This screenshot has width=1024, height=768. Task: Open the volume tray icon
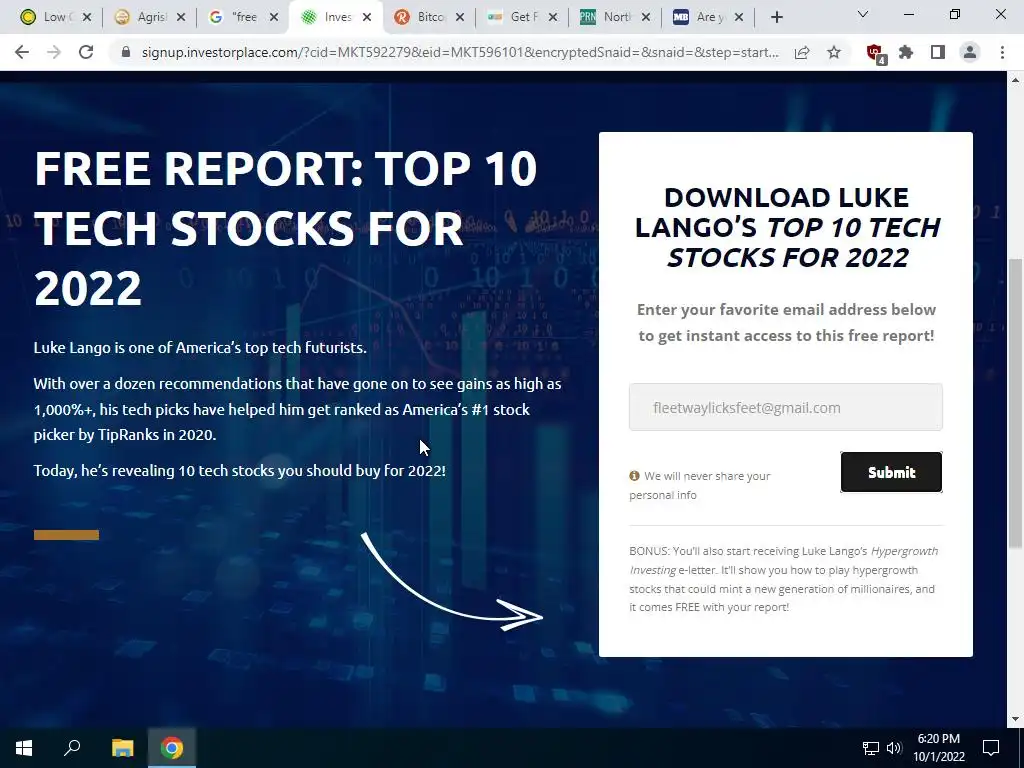click(x=894, y=748)
